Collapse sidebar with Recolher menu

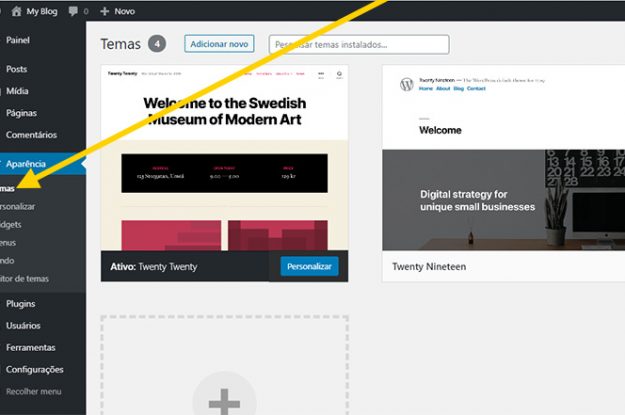[x=34, y=391]
